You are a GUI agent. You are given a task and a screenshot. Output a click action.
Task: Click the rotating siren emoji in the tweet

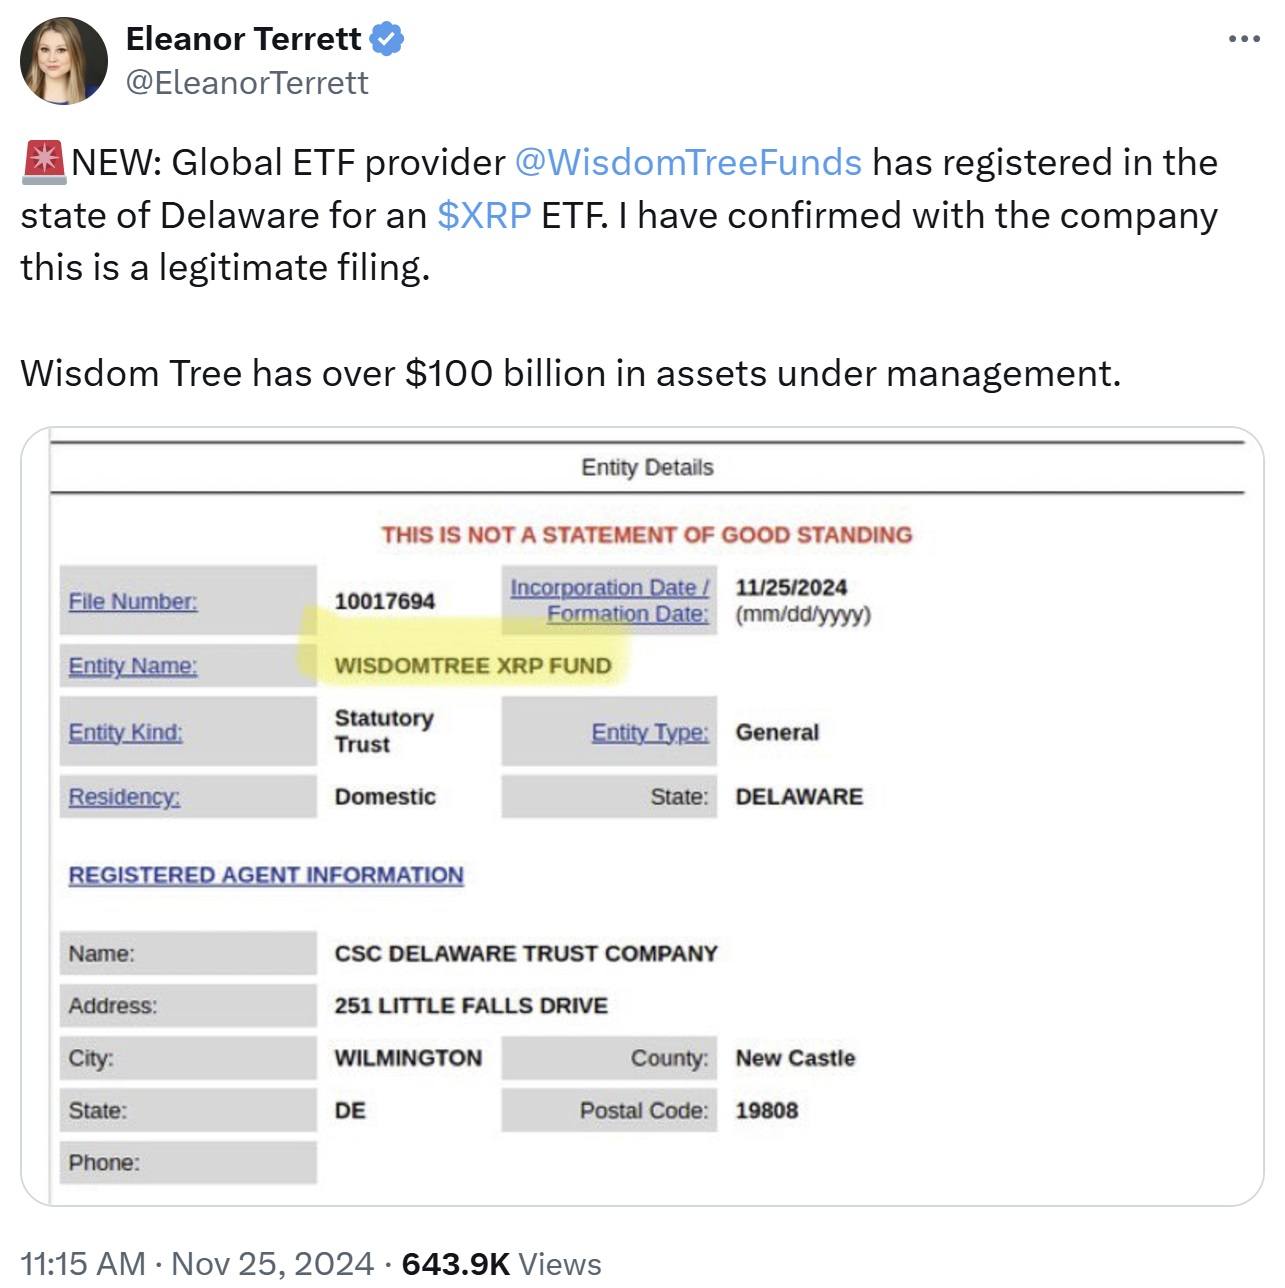coord(43,160)
